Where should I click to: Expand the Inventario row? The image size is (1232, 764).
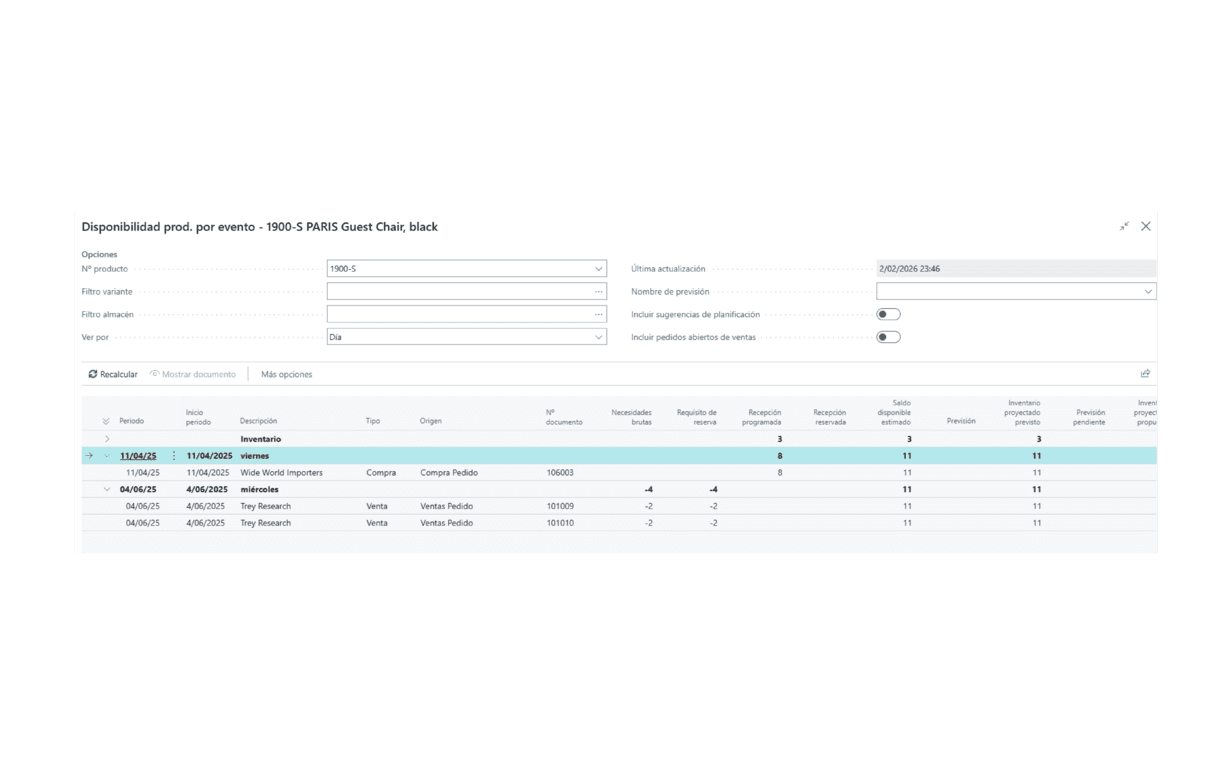tap(107, 439)
